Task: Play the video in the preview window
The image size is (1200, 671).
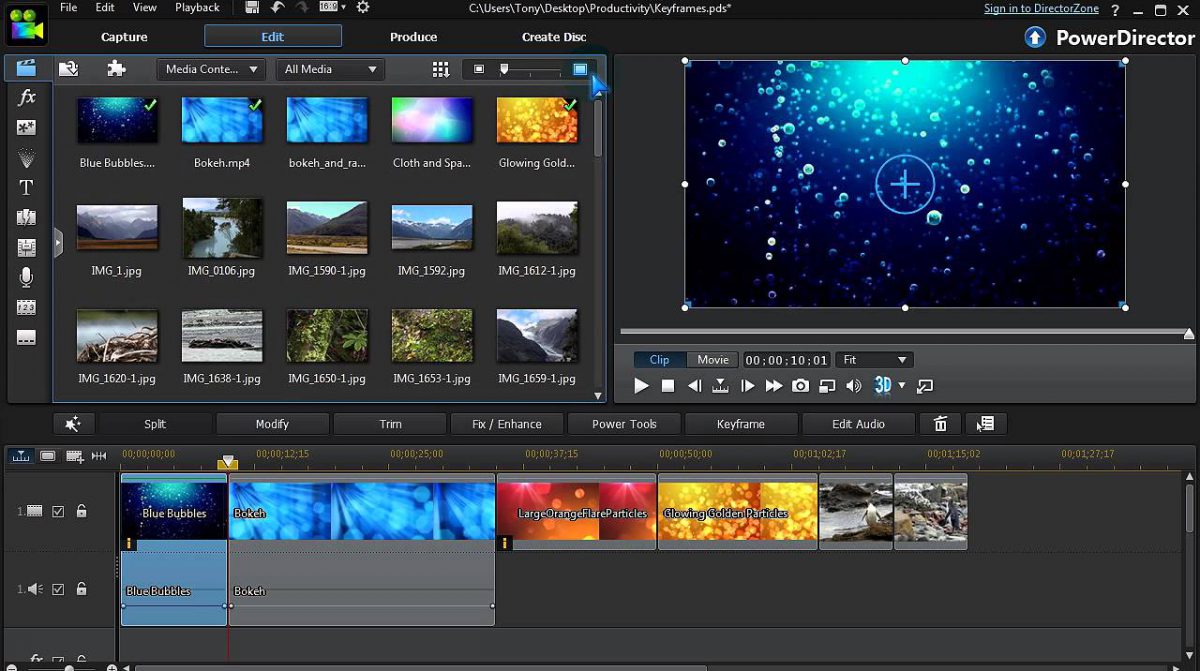Action: coord(640,385)
